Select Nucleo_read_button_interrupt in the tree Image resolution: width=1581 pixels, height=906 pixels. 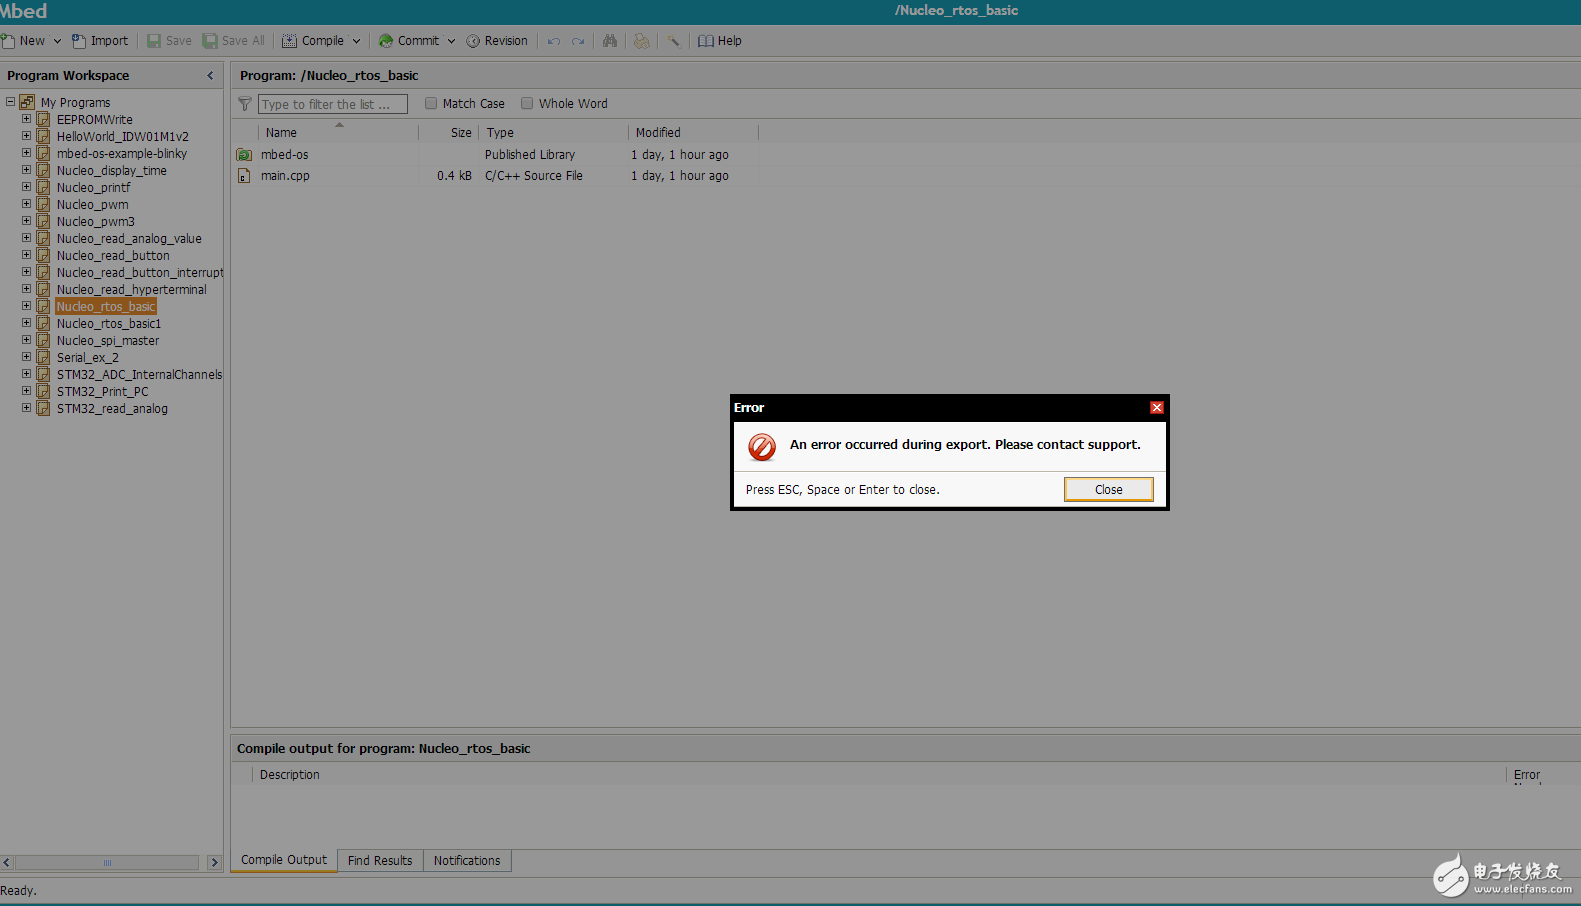coord(140,273)
